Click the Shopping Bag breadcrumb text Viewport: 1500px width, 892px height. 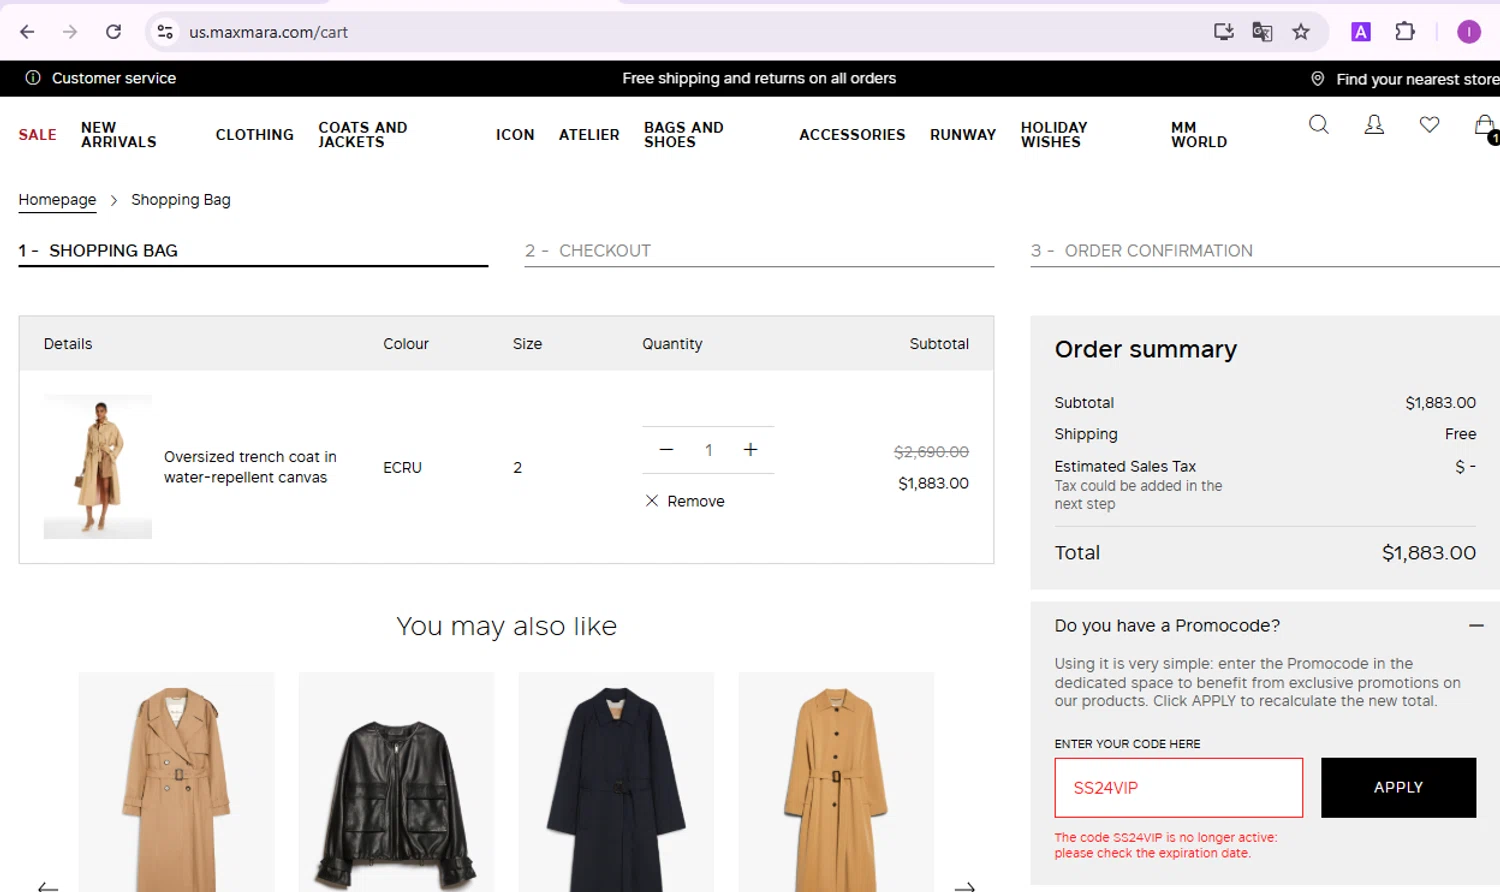181,200
